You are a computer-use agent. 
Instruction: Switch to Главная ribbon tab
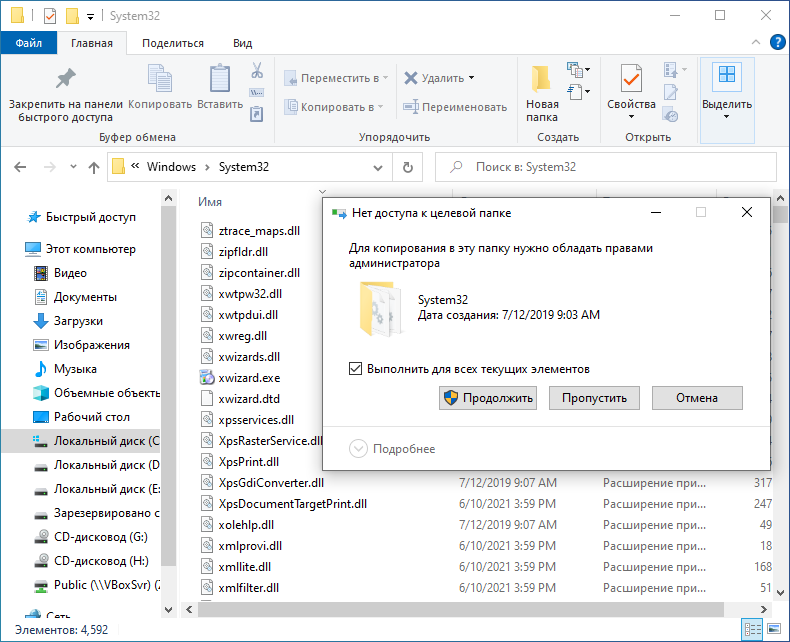92,43
